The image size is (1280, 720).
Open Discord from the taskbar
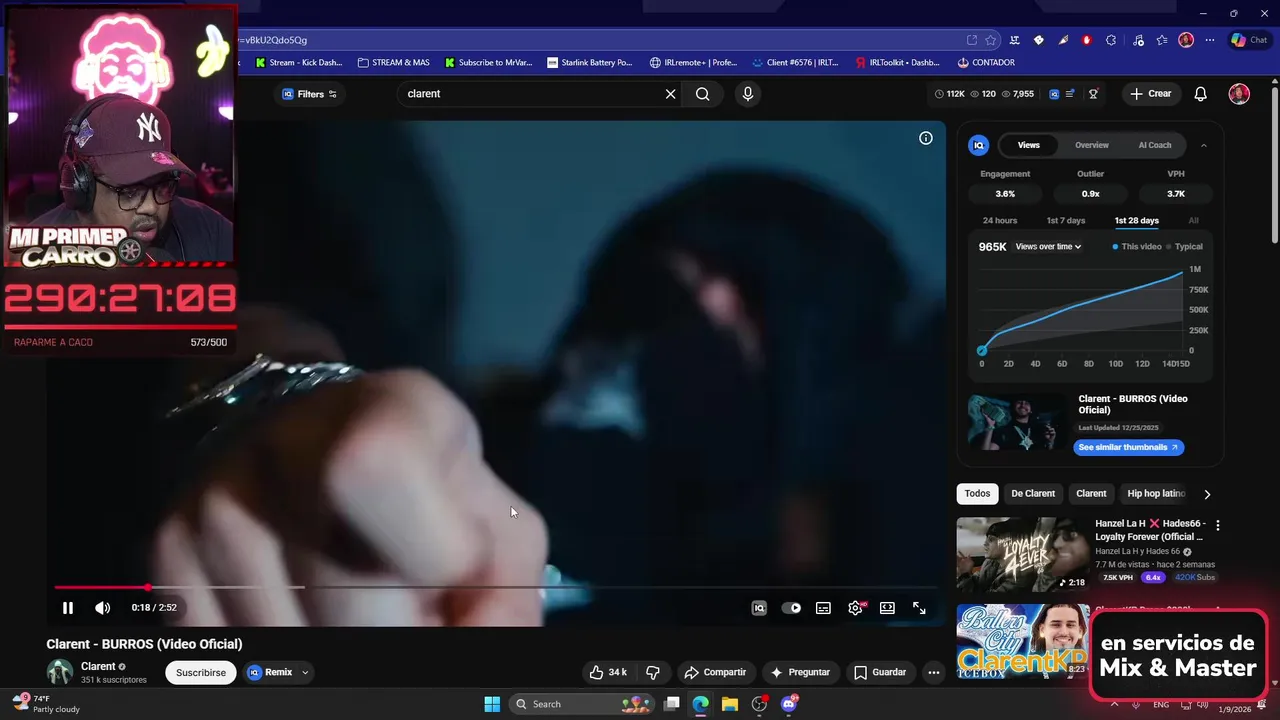pyautogui.click(x=789, y=704)
